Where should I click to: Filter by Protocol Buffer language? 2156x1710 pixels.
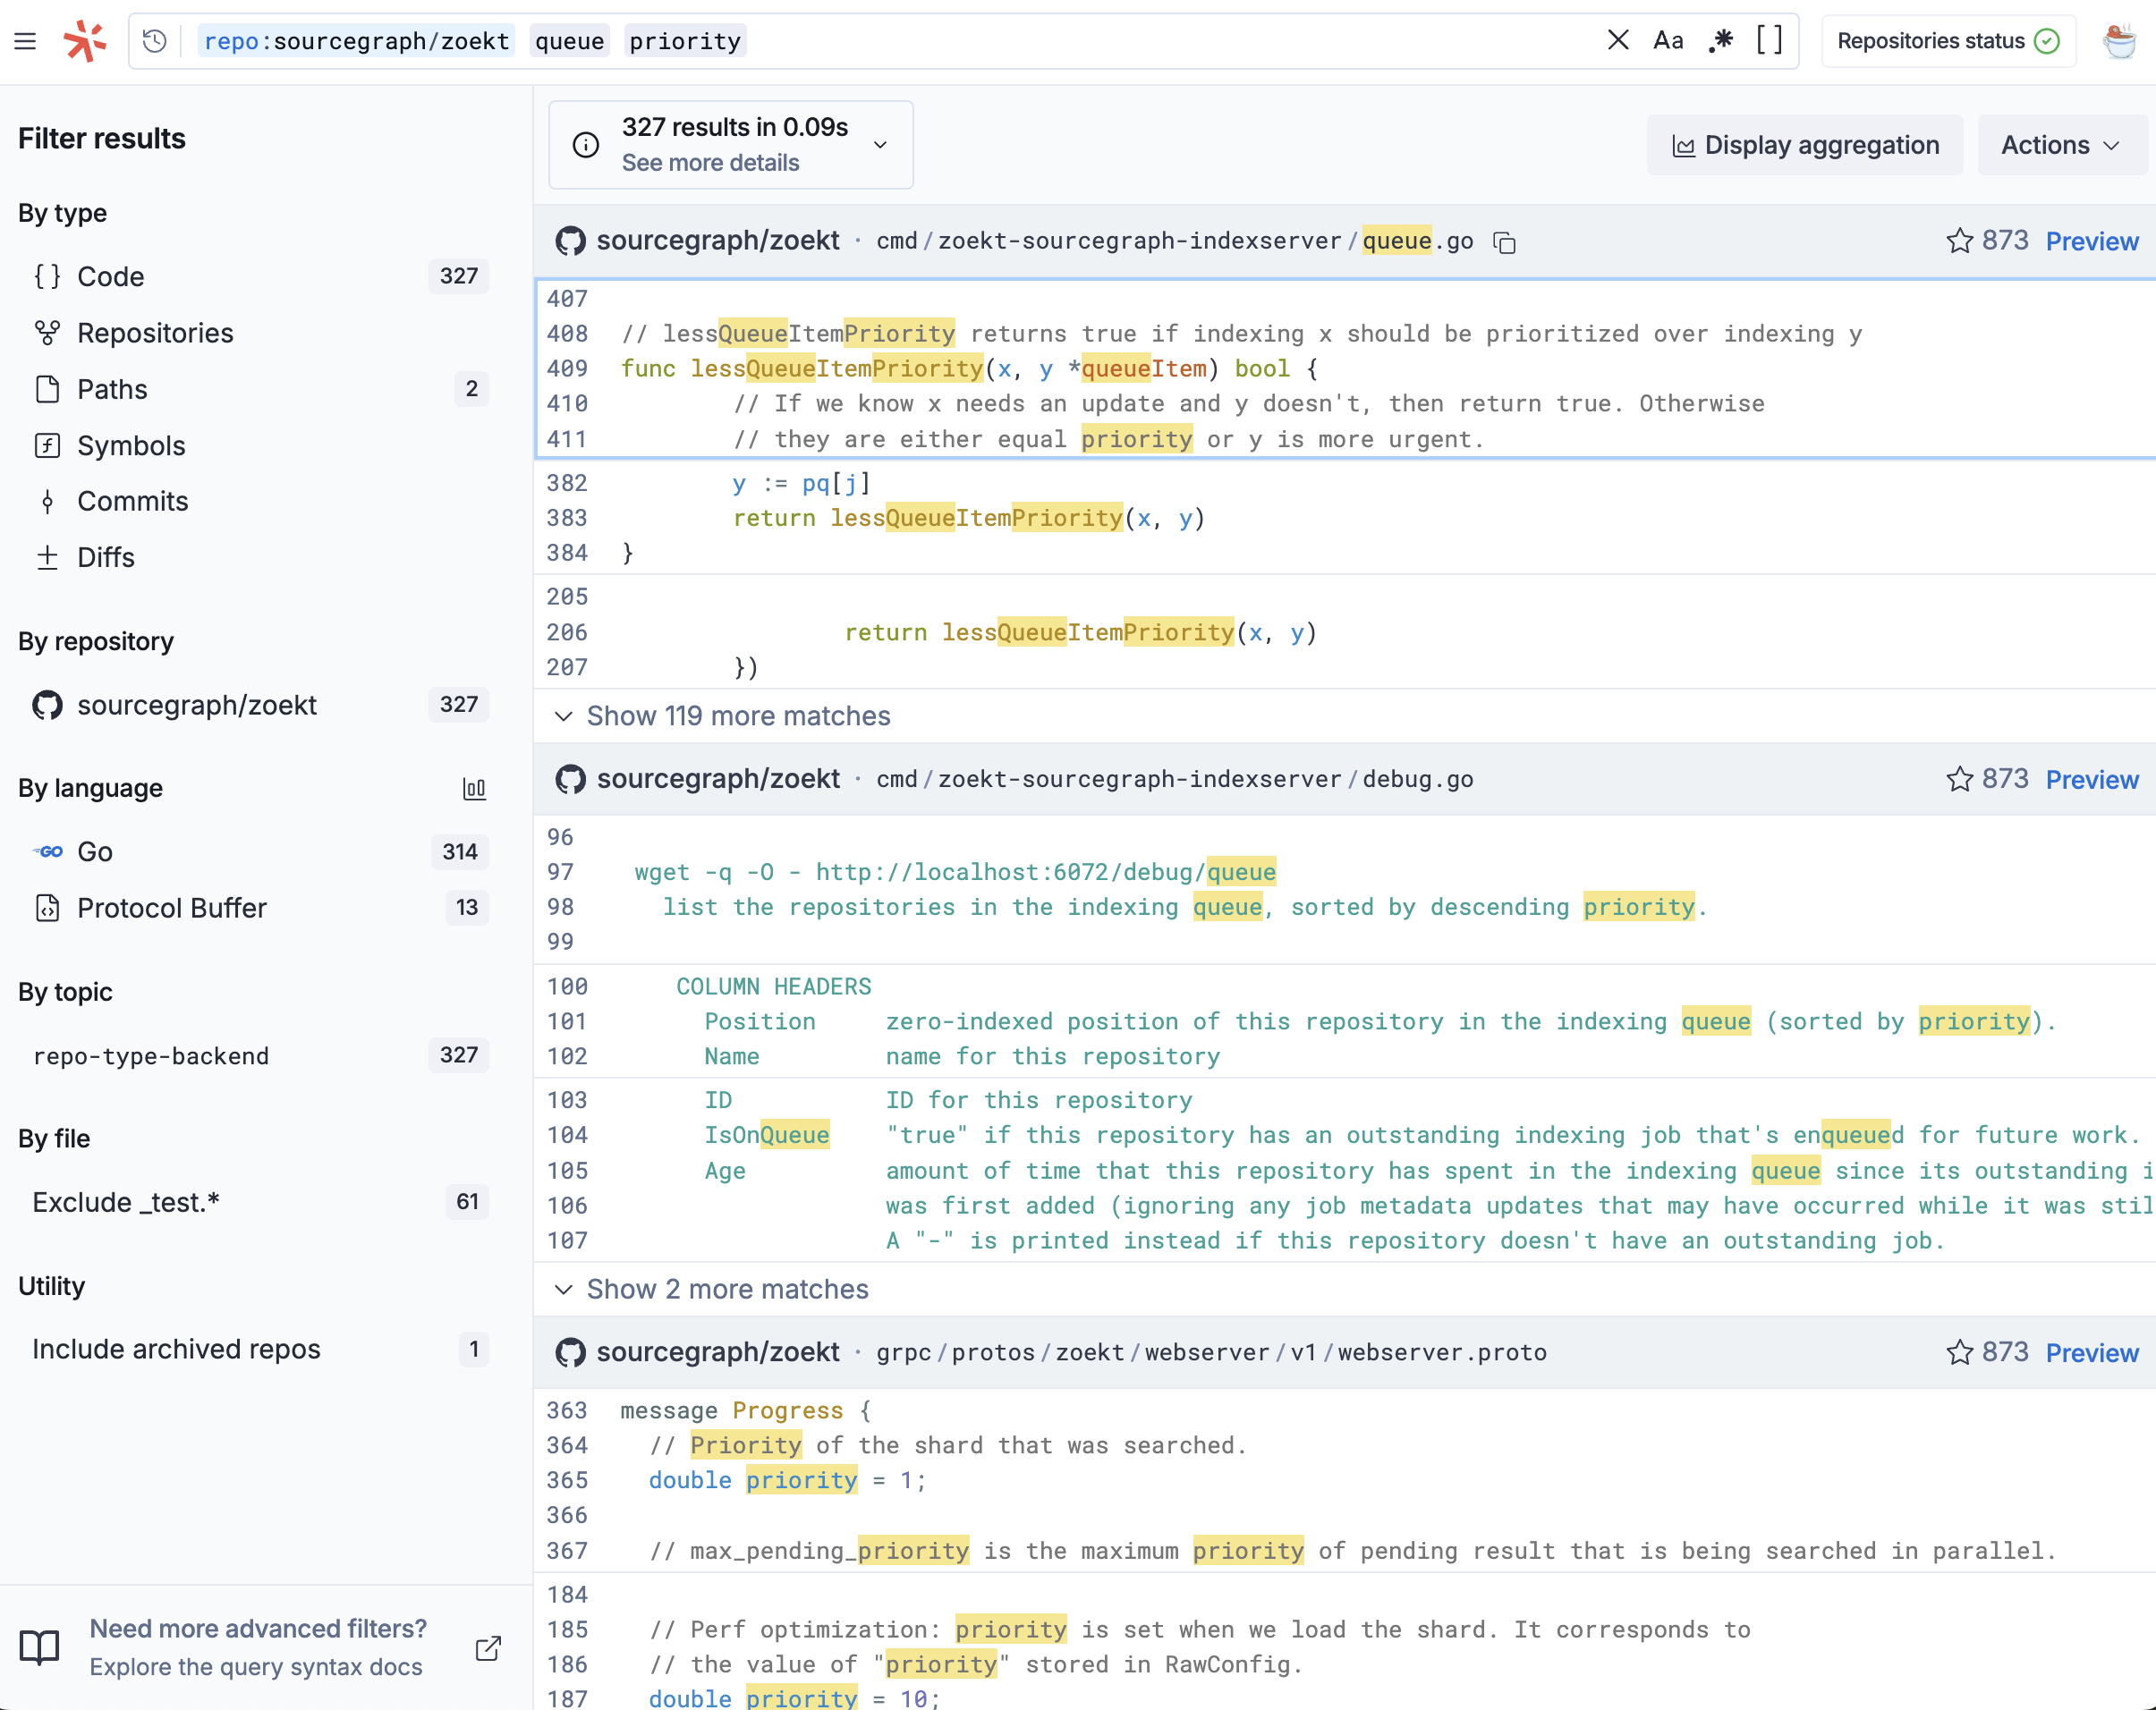point(260,907)
